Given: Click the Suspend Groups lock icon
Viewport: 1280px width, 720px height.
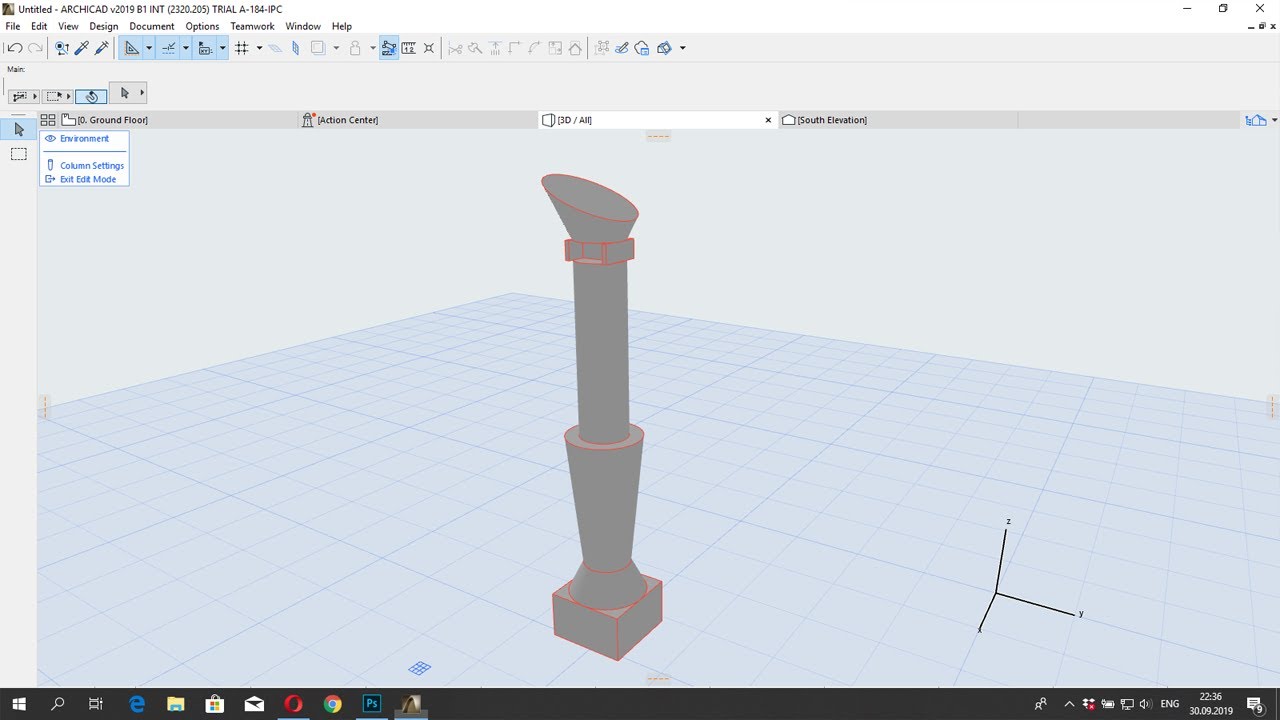Looking at the screenshot, I should tap(355, 48).
